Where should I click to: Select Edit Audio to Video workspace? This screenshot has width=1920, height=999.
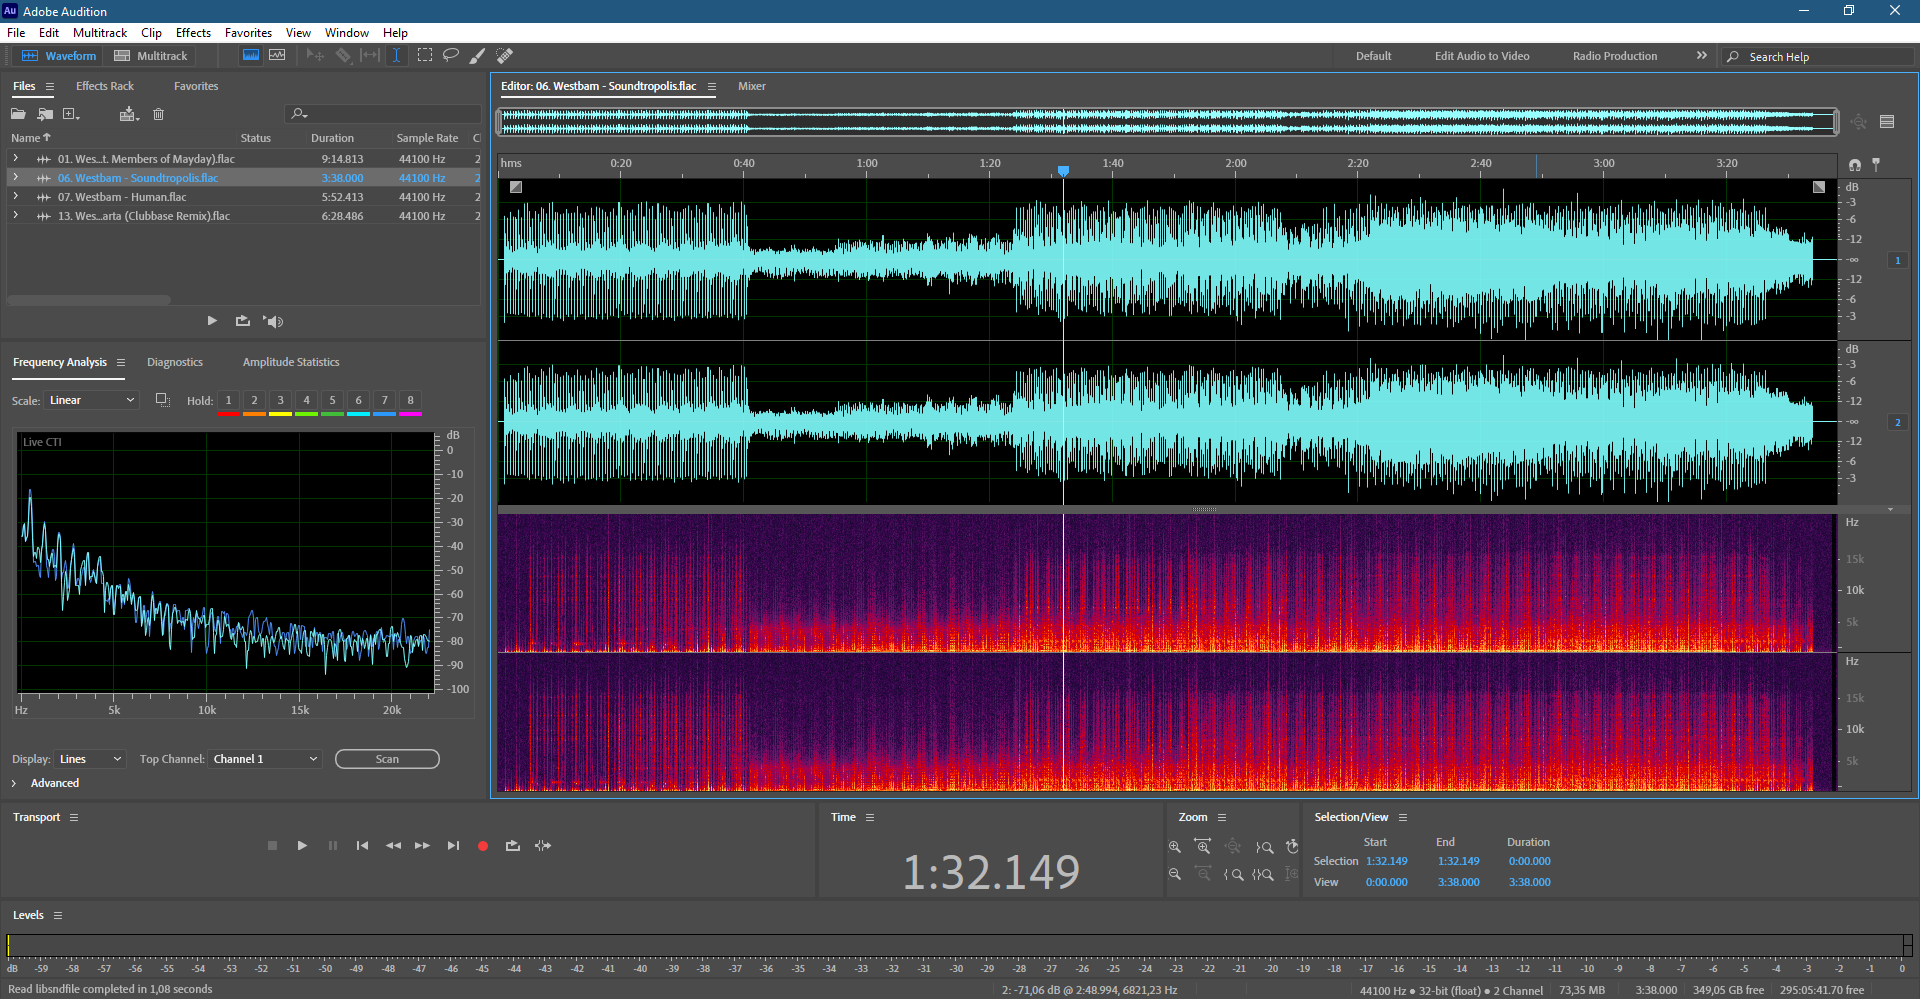[1482, 56]
